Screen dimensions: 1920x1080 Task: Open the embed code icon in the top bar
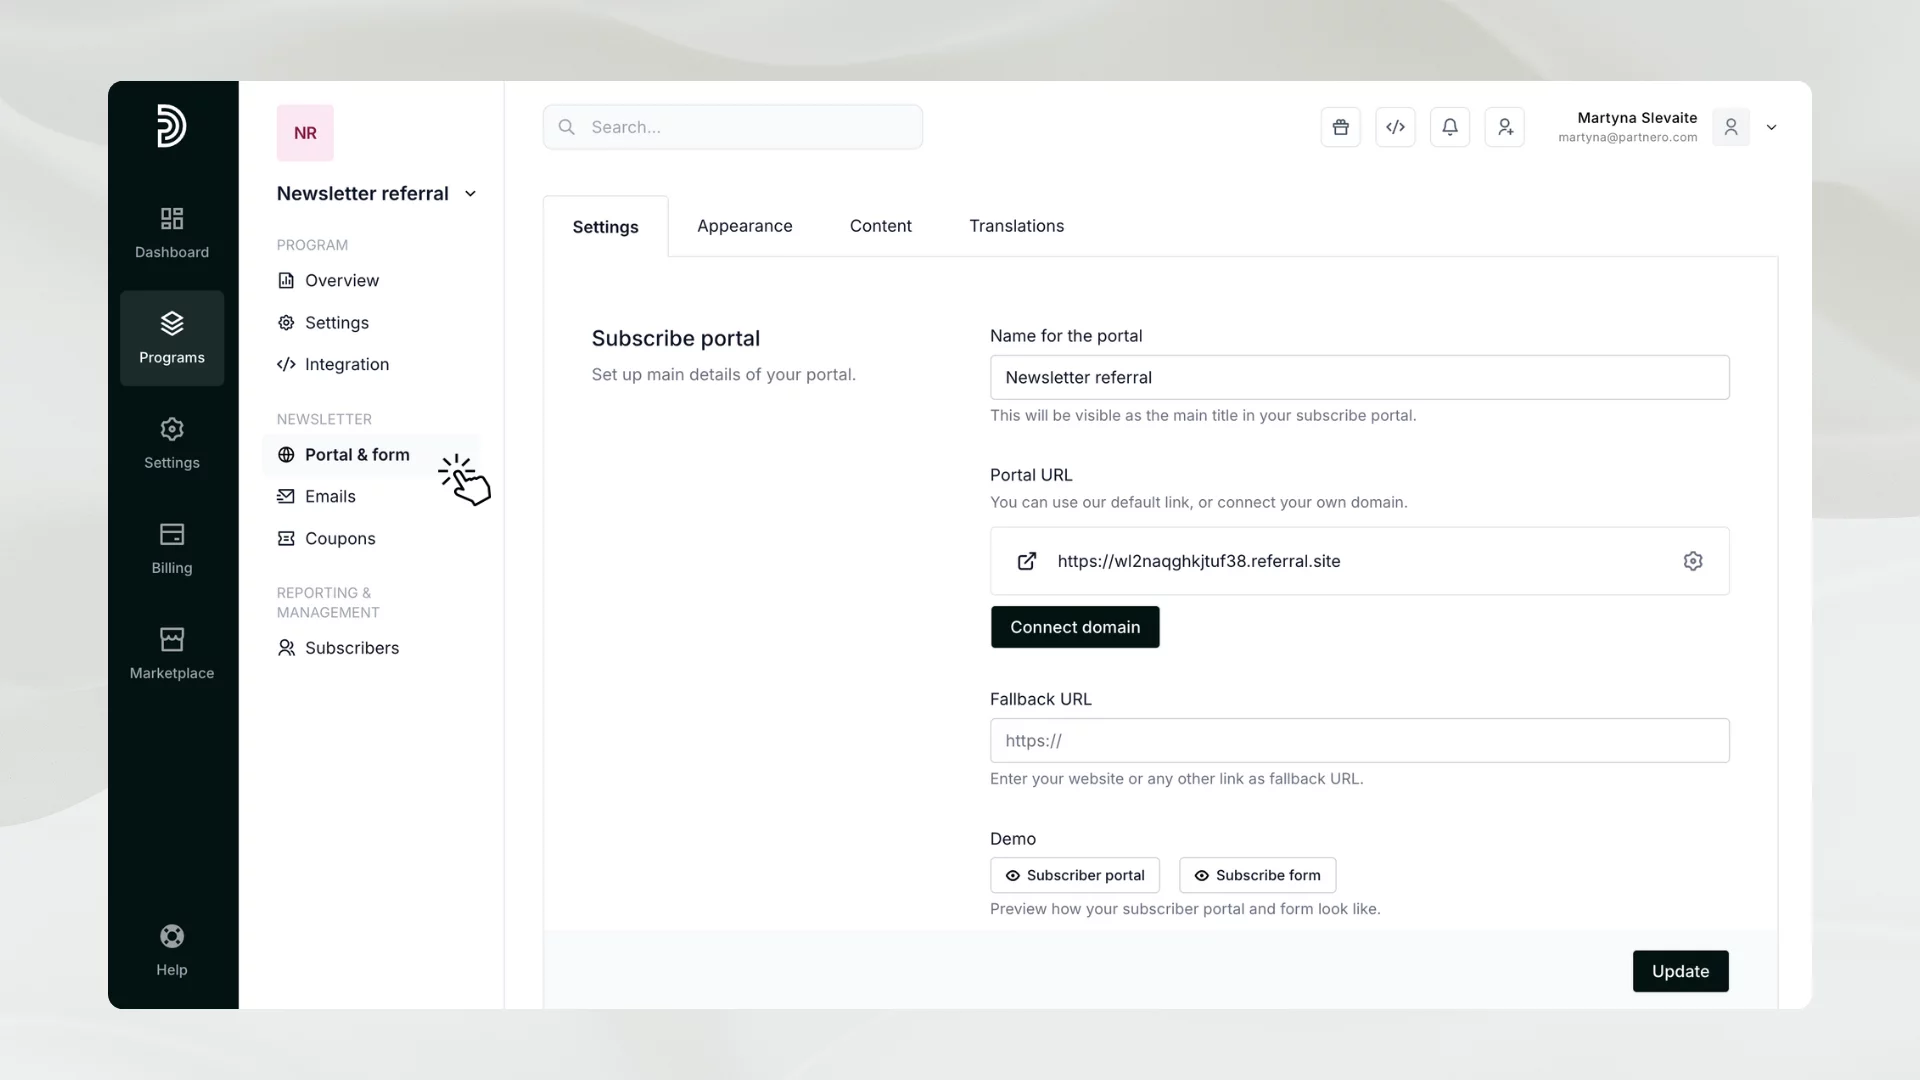coord(1396,127)
